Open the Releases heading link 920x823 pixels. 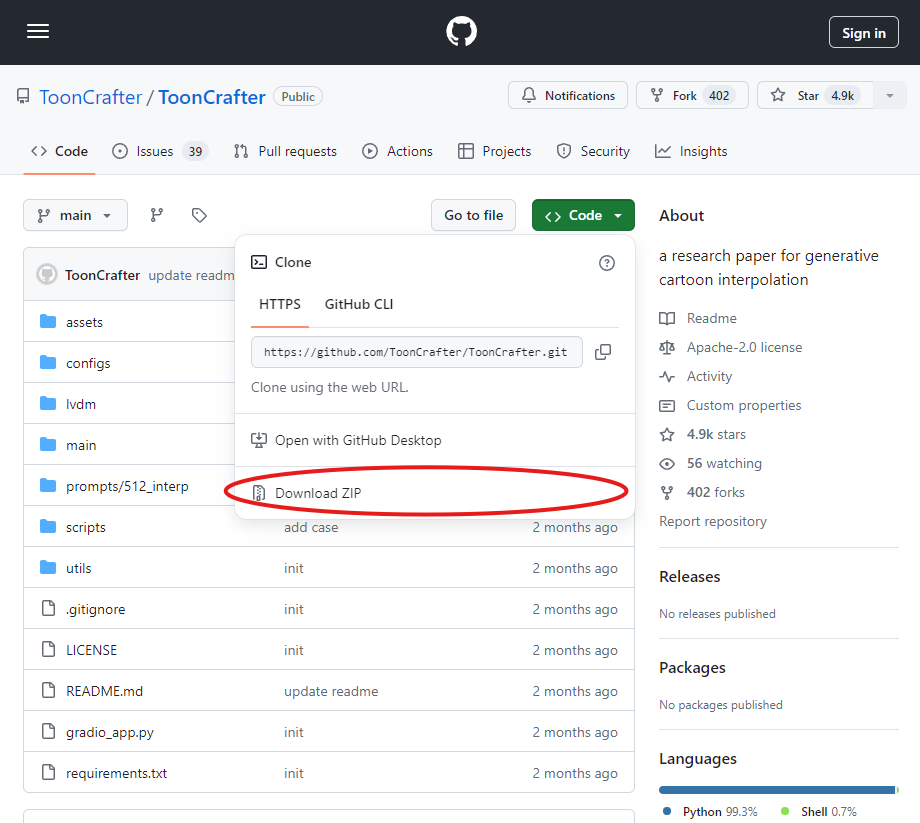coord(689,577)
